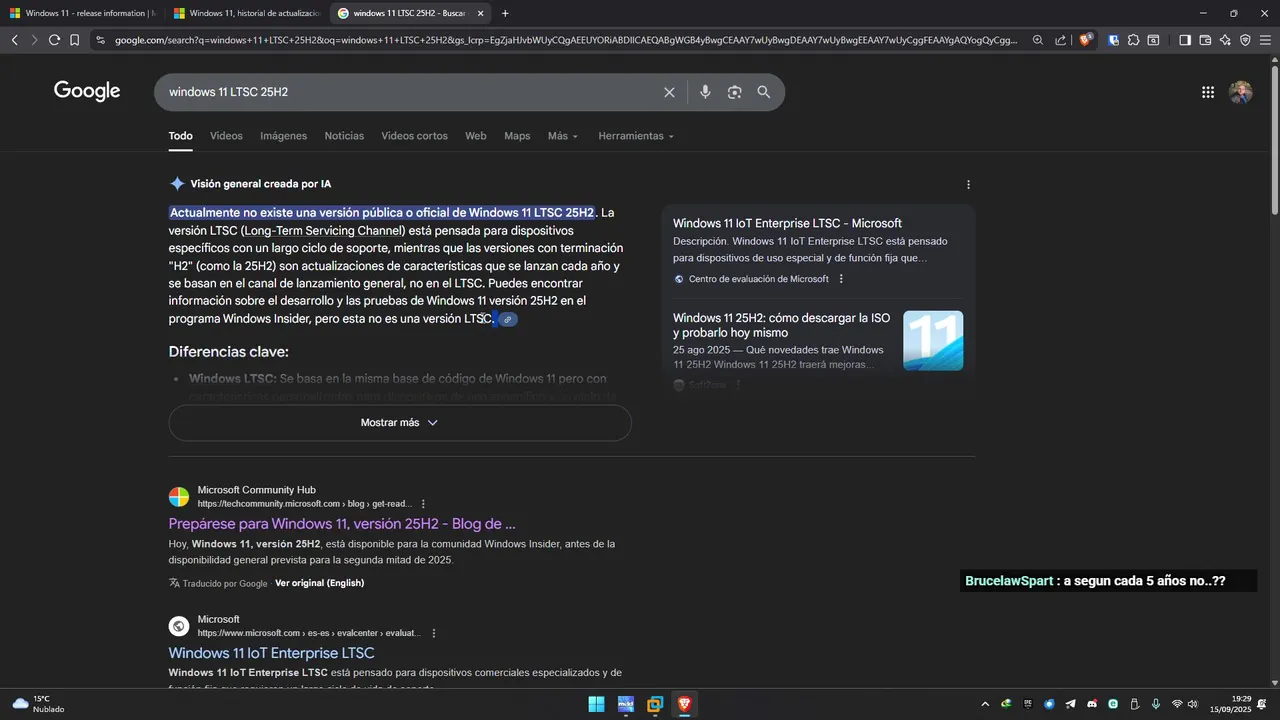The image size is (1280, 720).
Task: Open AI overview three-dot options
Action: tap(968, 184)
